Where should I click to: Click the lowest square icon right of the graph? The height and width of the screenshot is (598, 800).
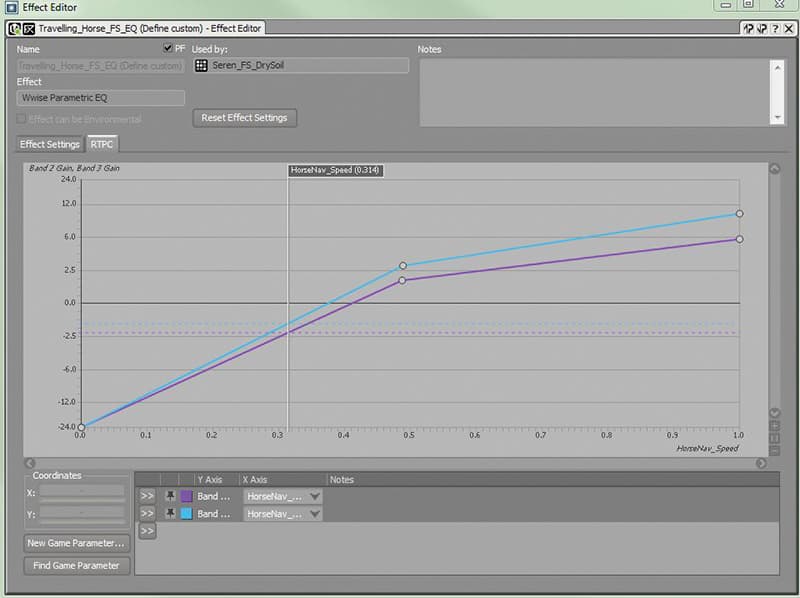[774, 451]
